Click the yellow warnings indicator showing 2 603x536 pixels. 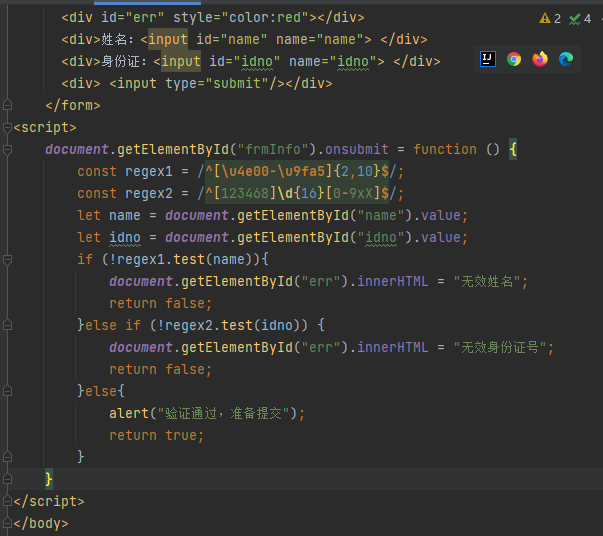(x=550, y=18)
